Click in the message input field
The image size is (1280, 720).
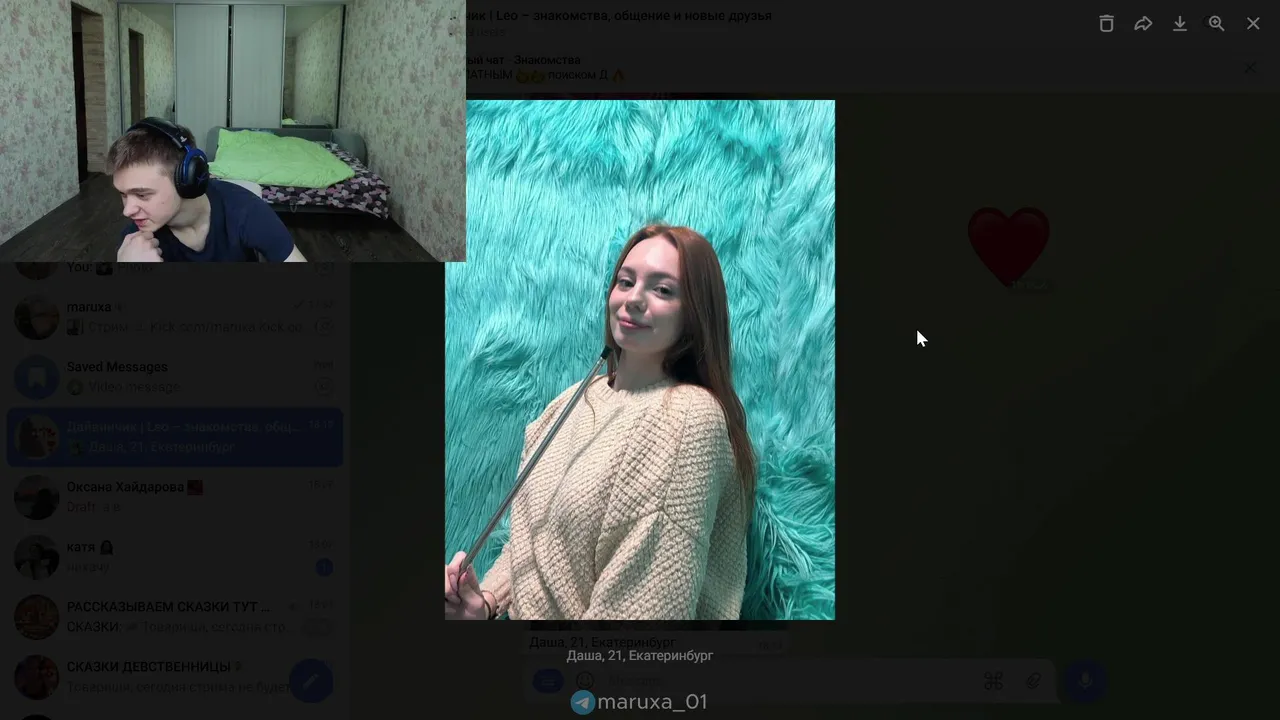tap(790, 682)
